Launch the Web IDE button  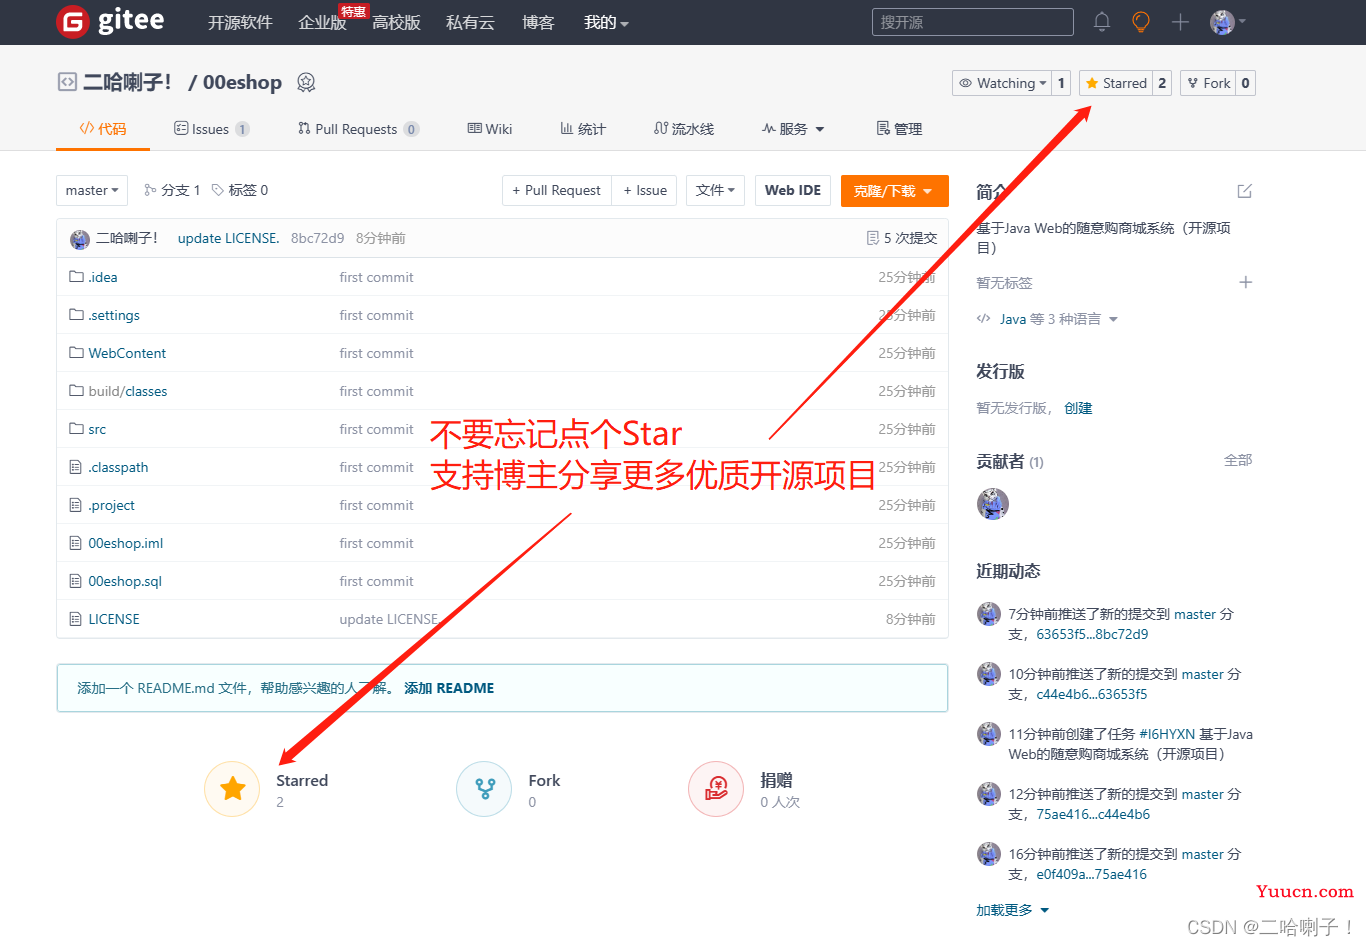(793, 190)
